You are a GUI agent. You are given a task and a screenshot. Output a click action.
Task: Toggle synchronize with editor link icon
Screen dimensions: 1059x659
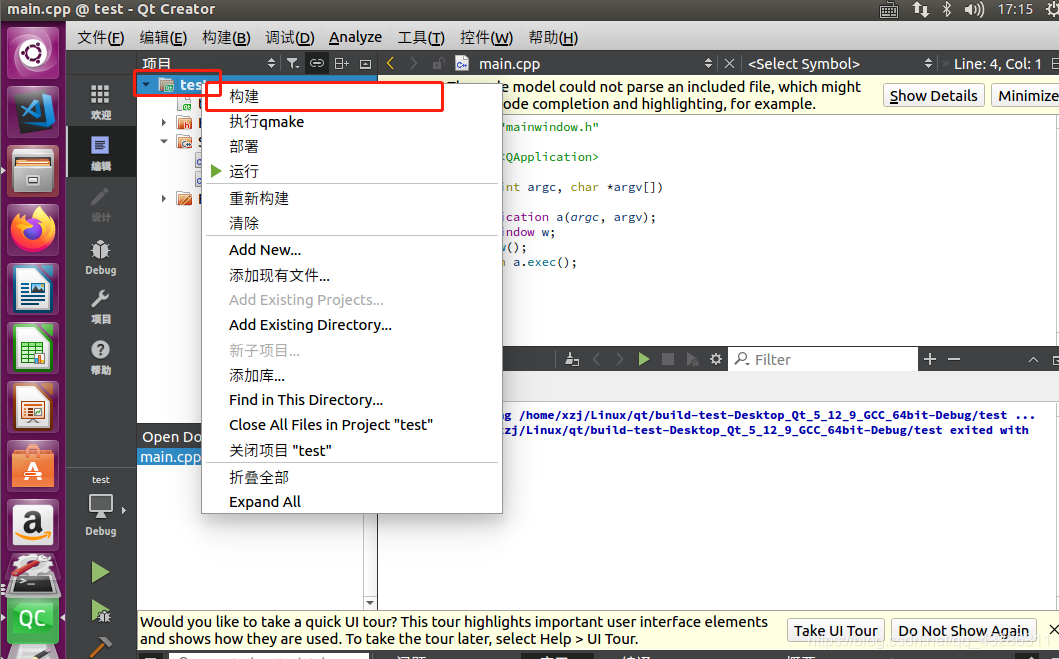317,63
